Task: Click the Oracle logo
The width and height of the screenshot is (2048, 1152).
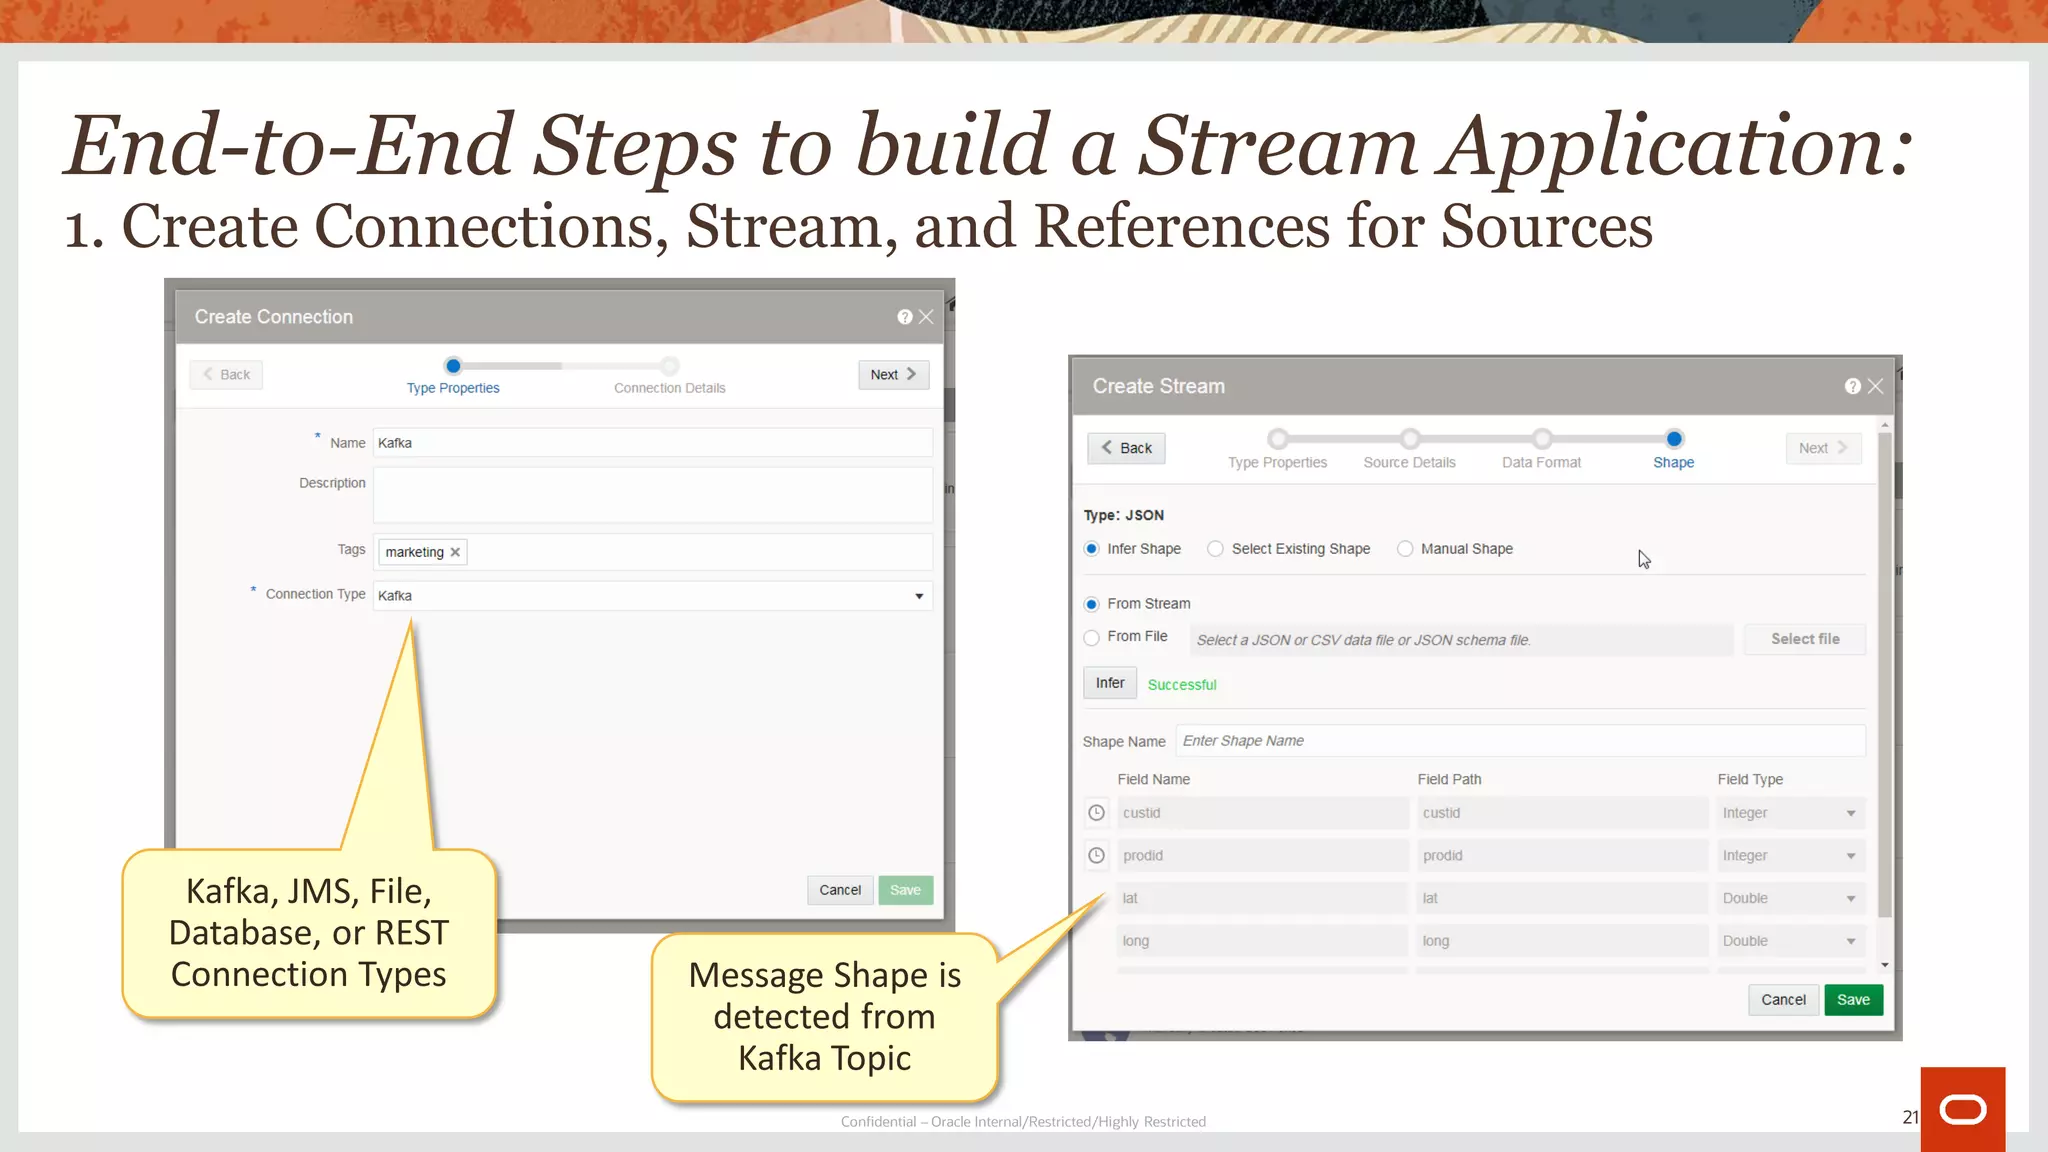Action: tap(1962, 1109)
